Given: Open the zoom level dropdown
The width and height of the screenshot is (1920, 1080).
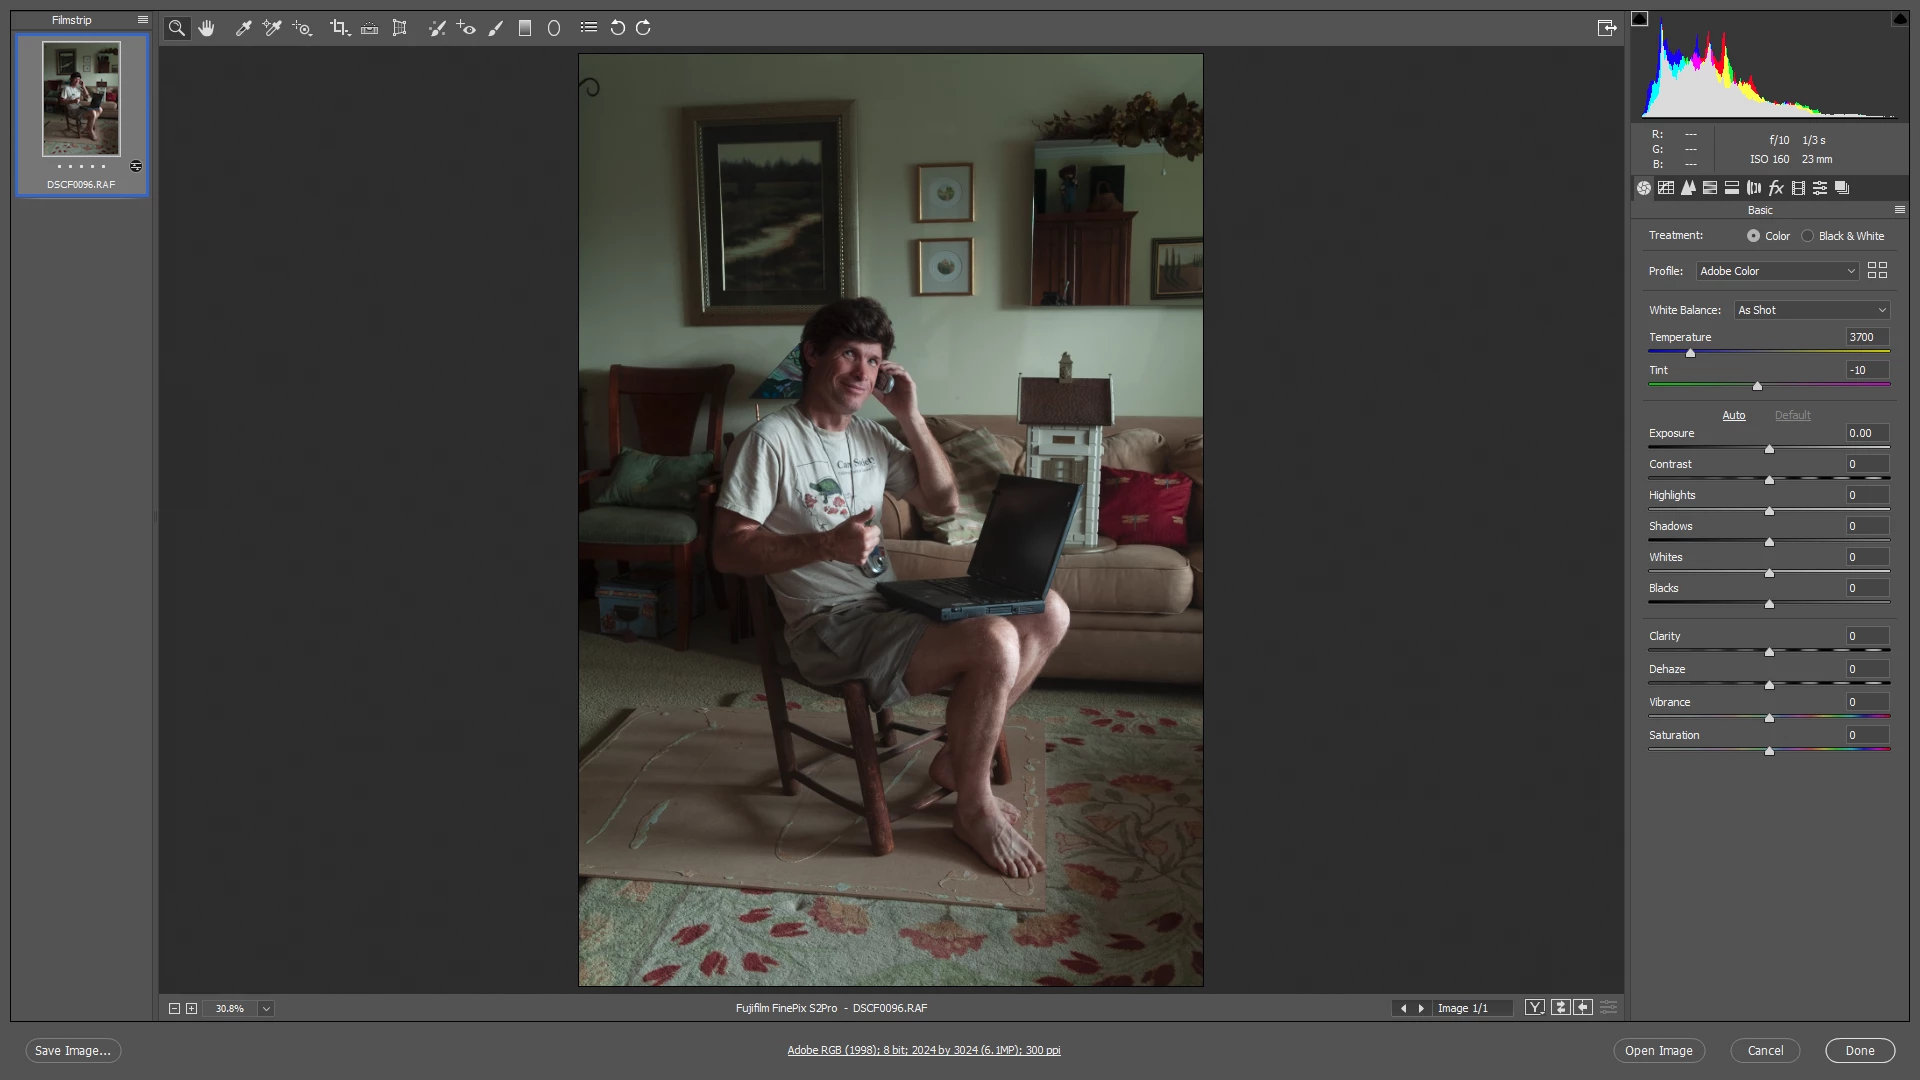Looking at the screenshot, I should coord(266,1009).
